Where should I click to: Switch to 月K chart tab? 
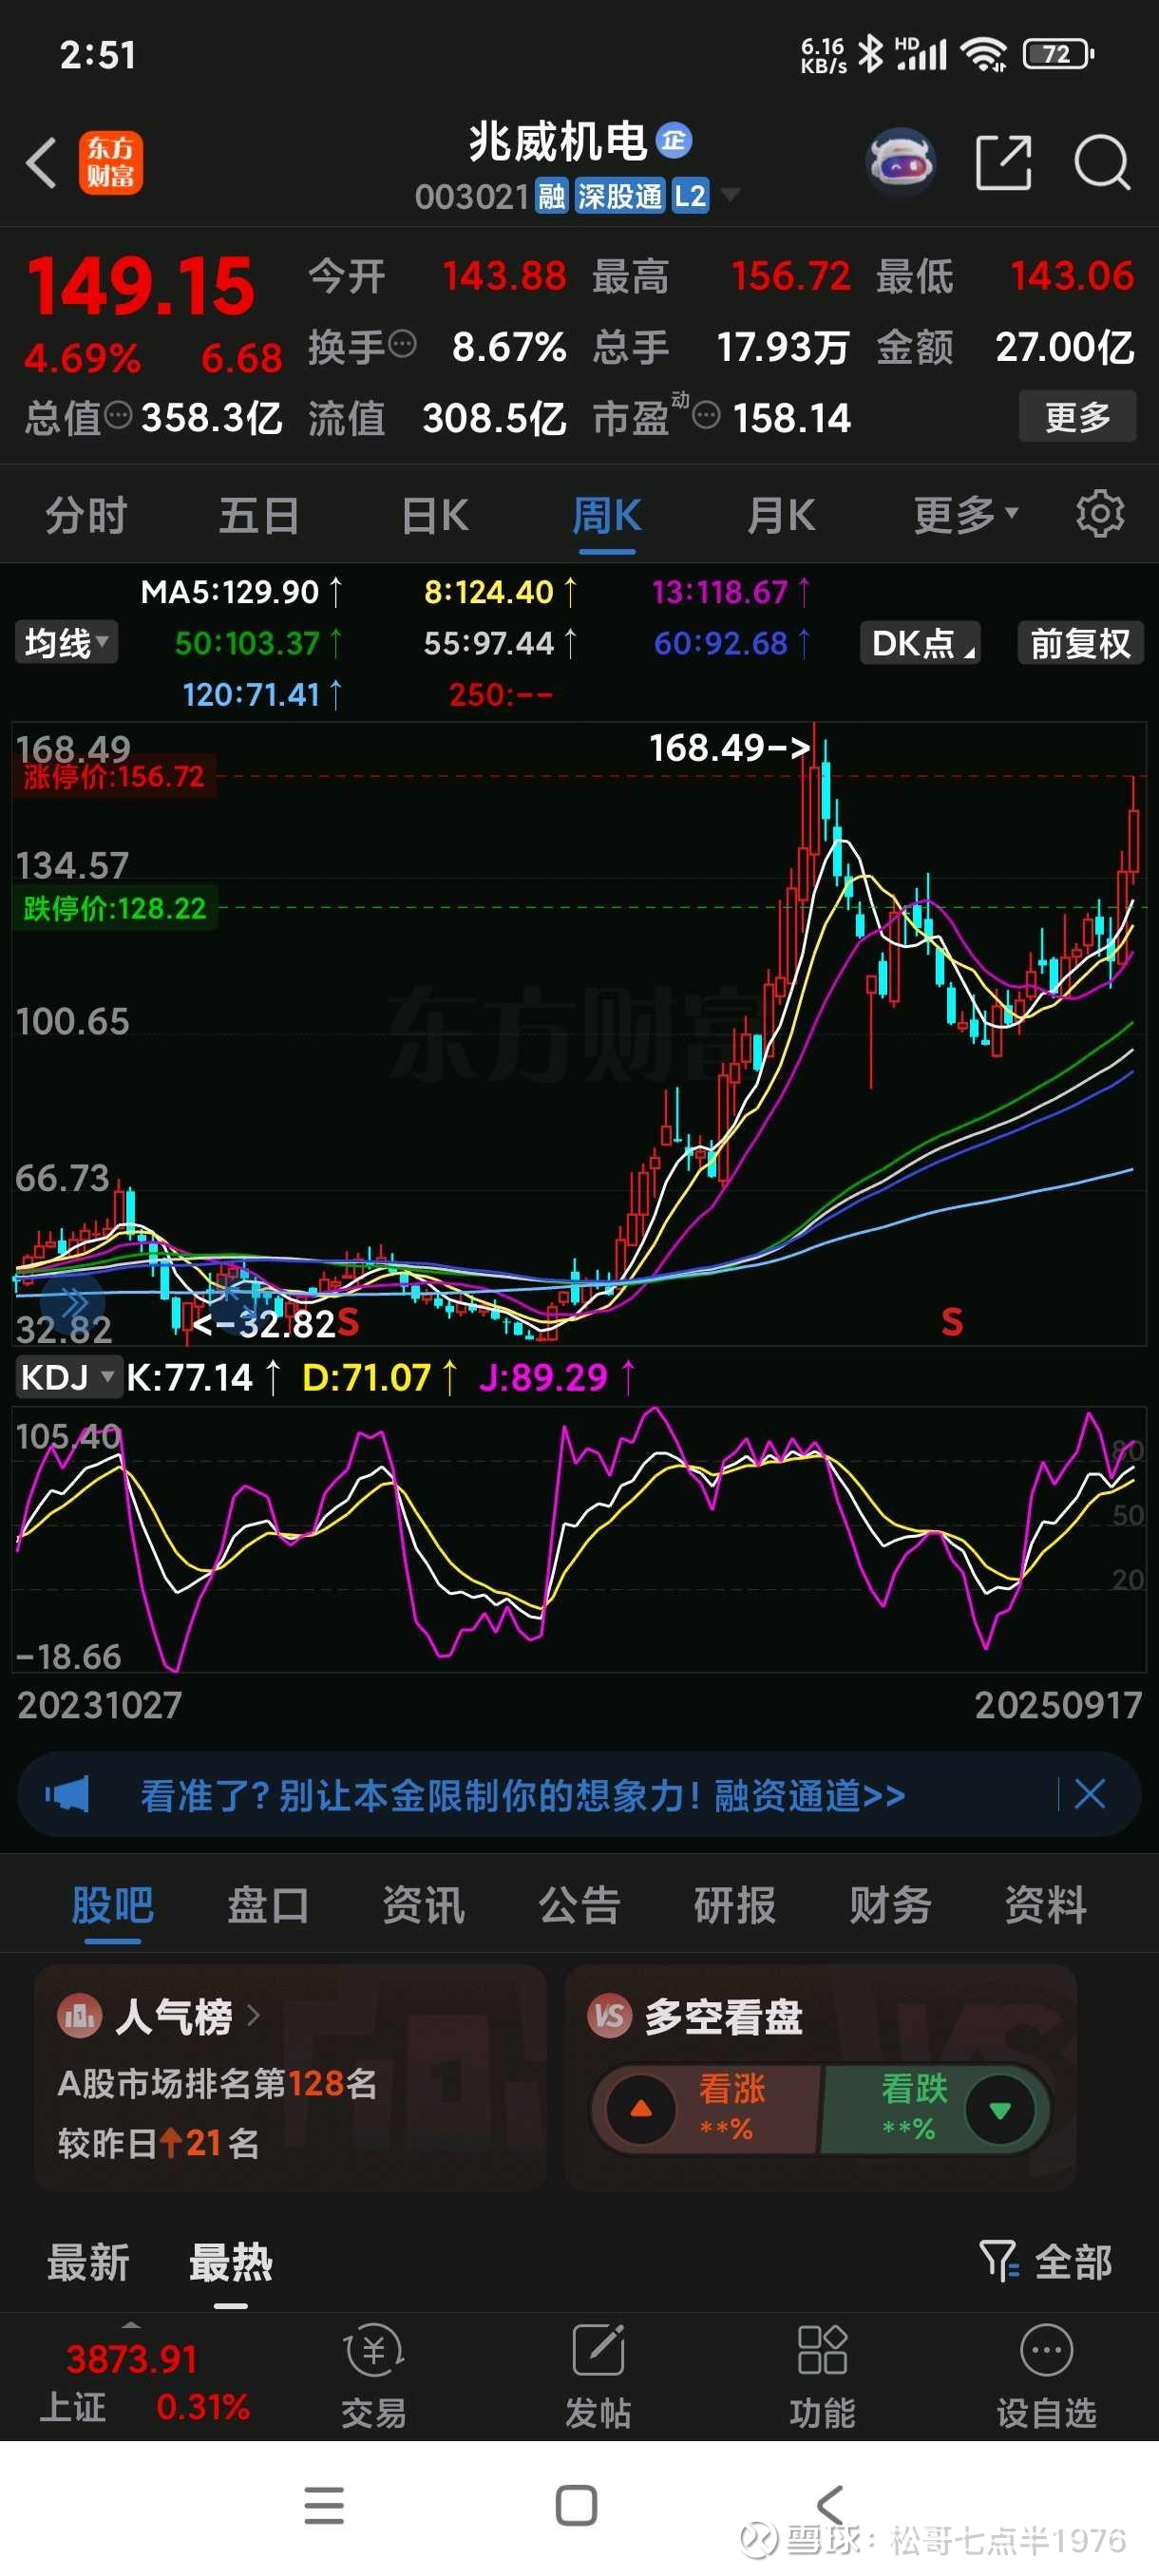(x=781, y=516)
